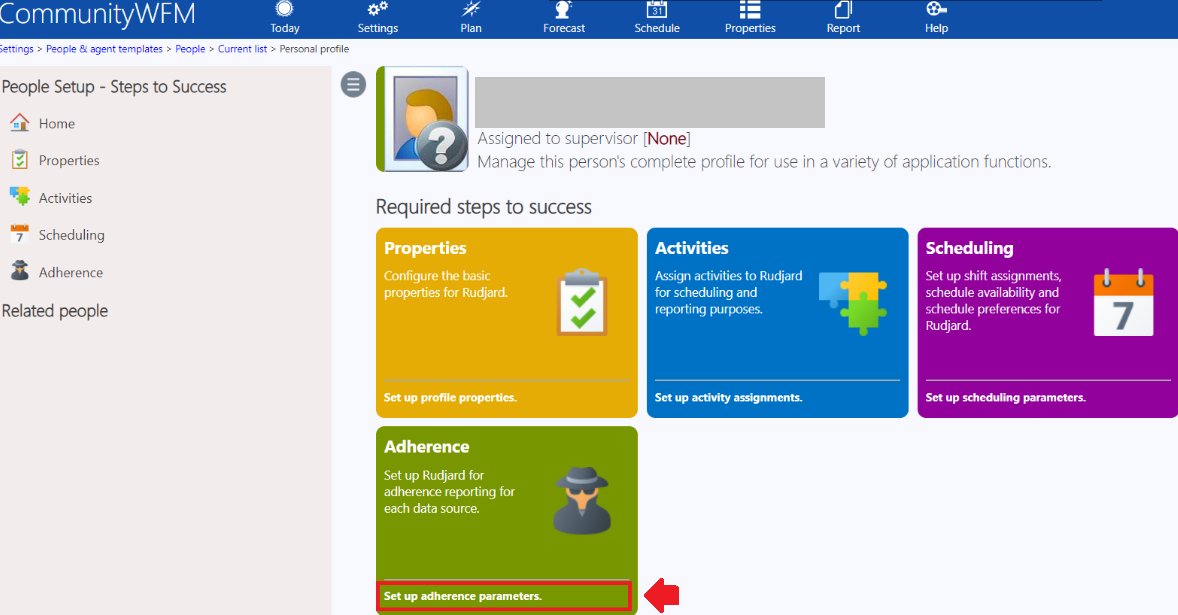
Task: Open the Help icon
Action: (x=936, y=9)
